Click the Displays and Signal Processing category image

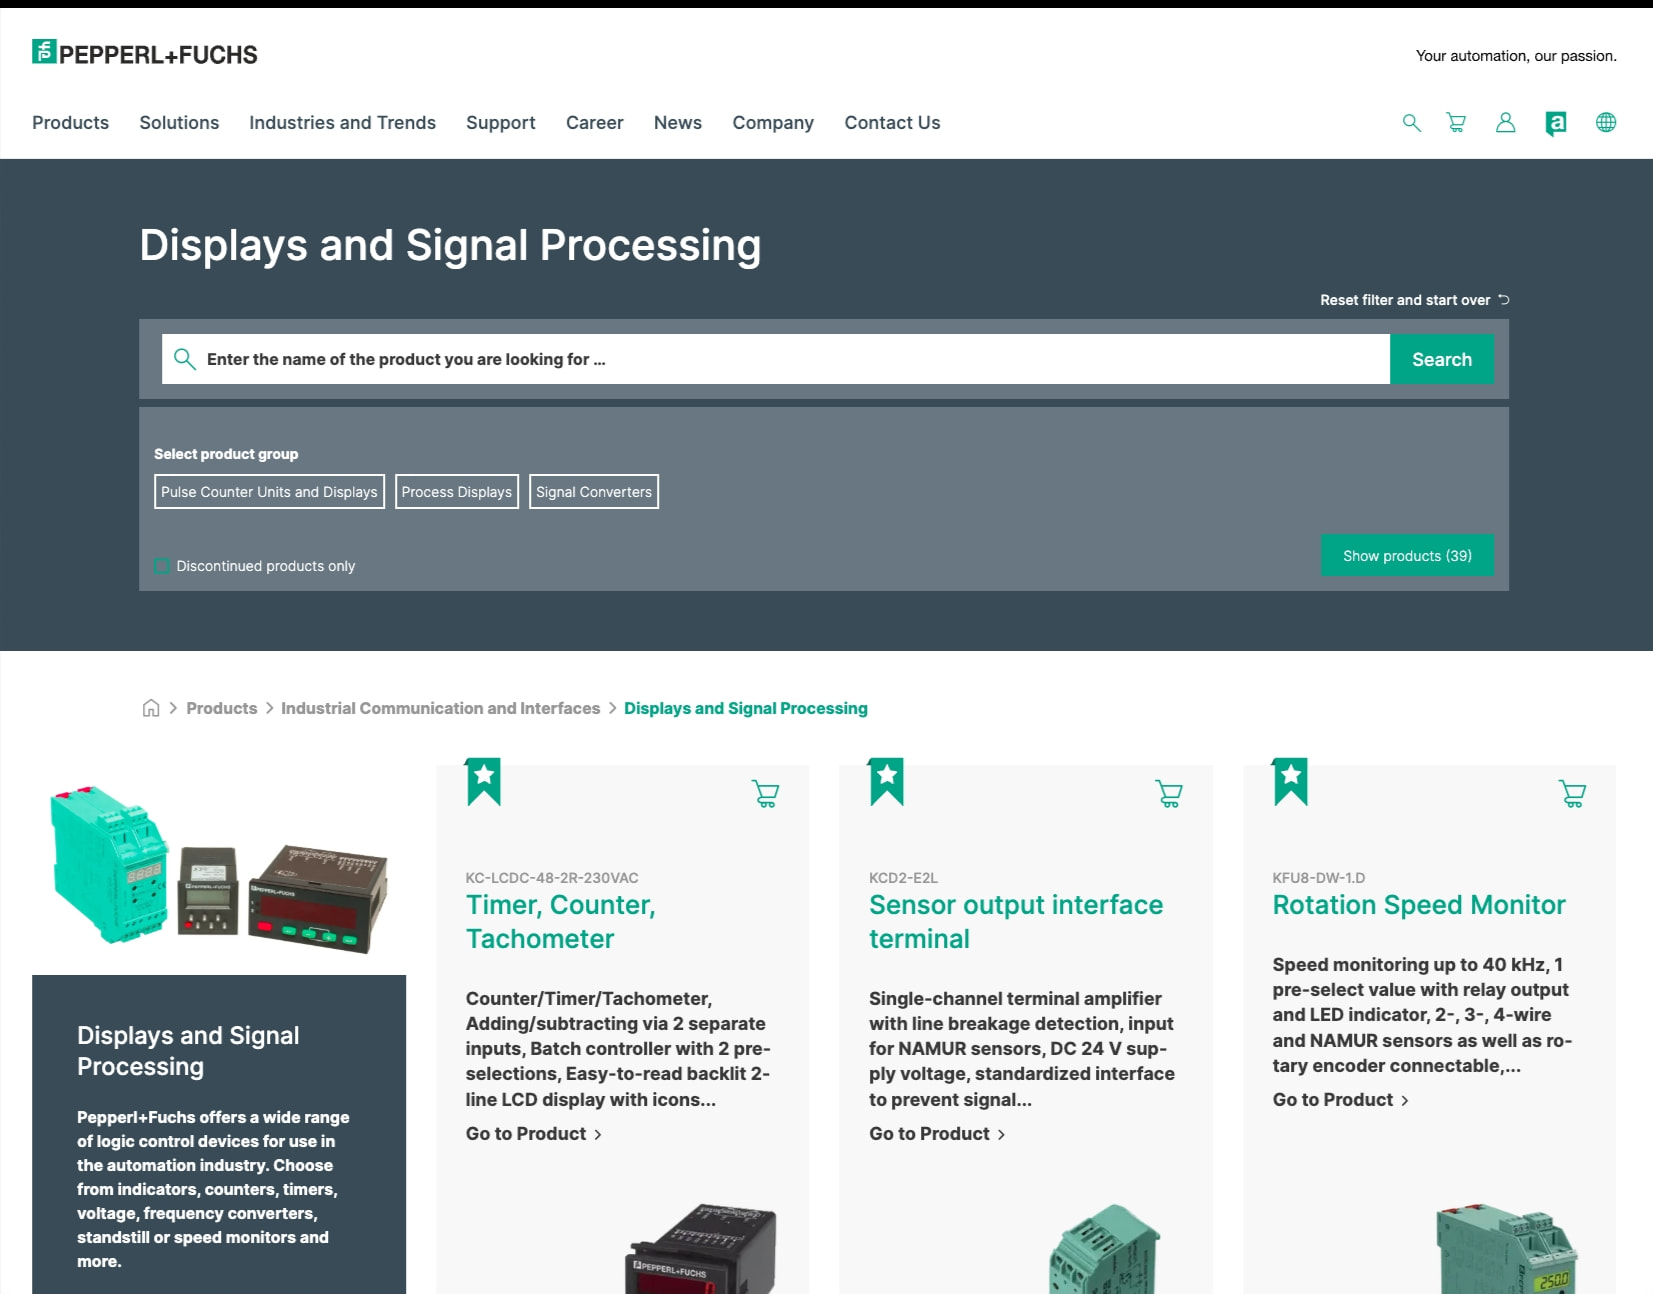[219, 870]
